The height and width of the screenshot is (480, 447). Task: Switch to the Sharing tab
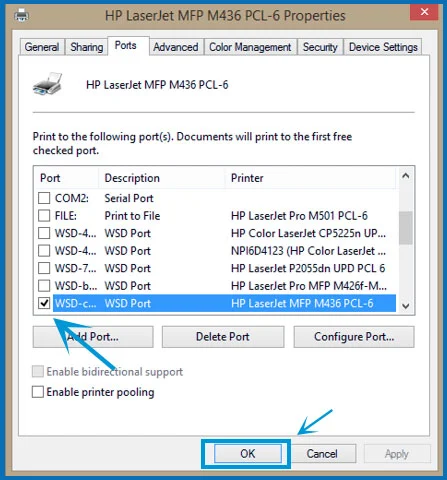tap(87, 47)
